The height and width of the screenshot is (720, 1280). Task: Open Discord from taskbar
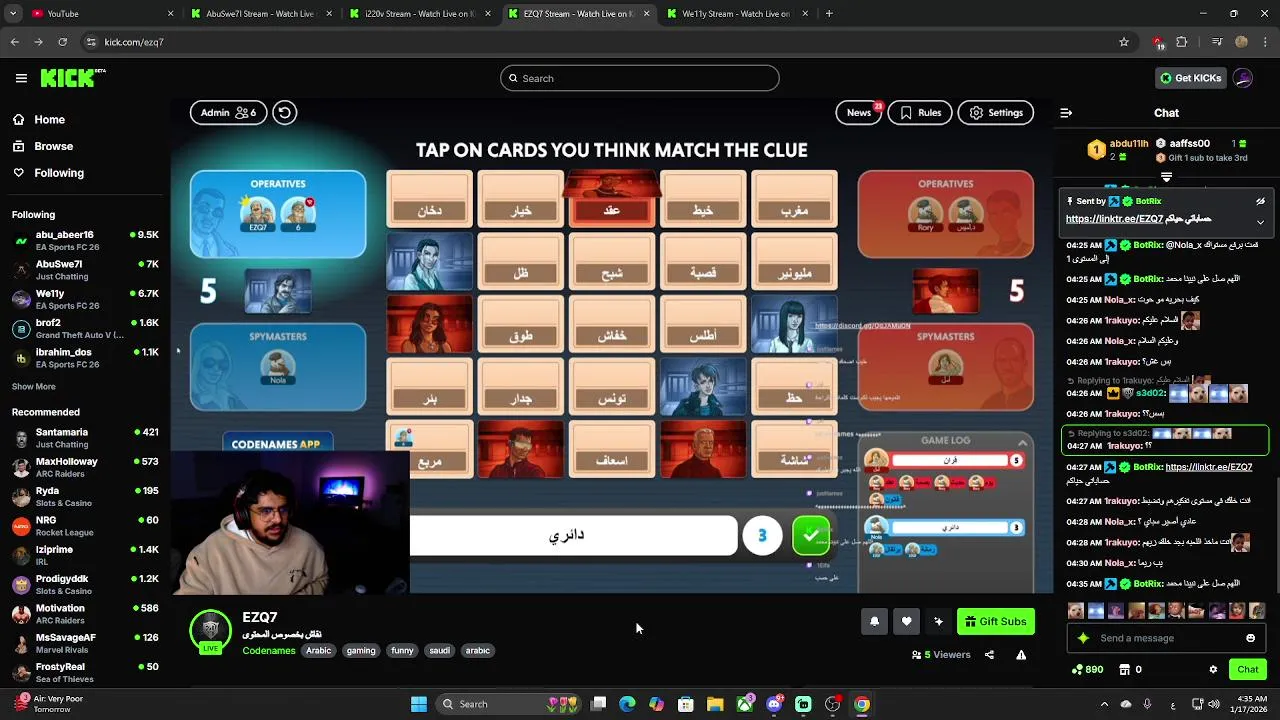pos(774,704)
